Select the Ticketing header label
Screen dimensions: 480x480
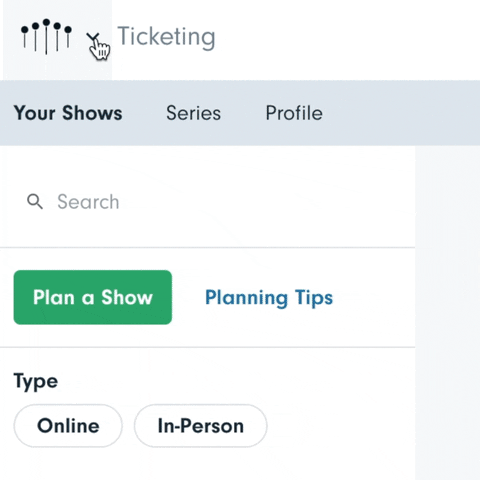[166, 37]
